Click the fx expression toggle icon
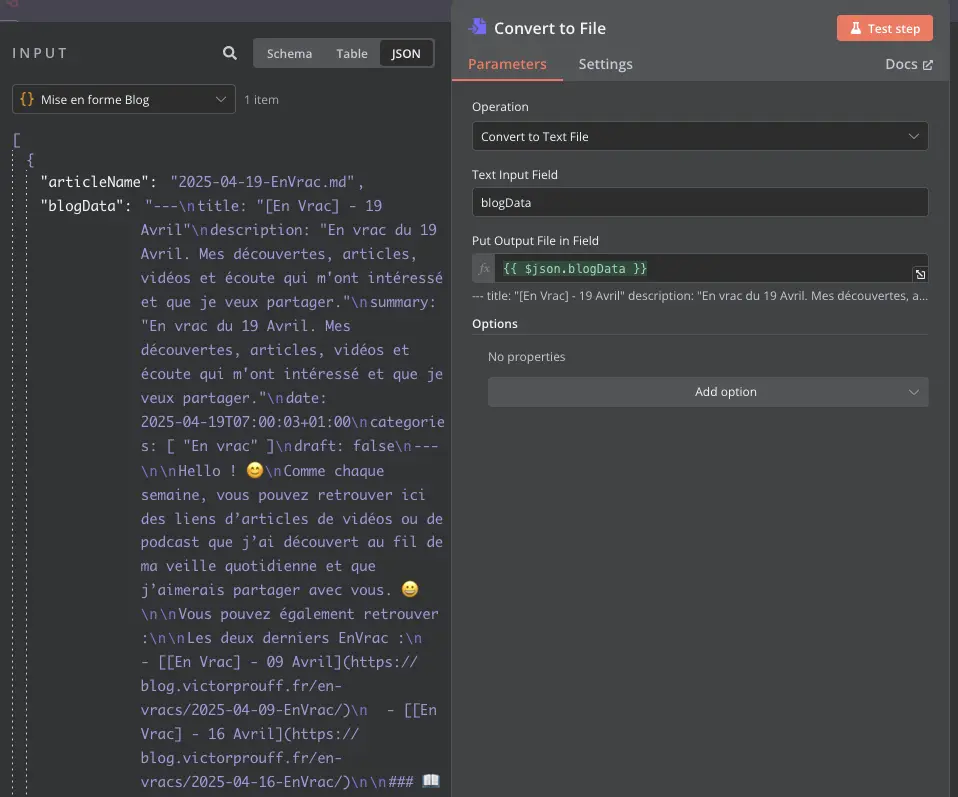This screenshot has width=958, height=797. click(x=484, y=268)
